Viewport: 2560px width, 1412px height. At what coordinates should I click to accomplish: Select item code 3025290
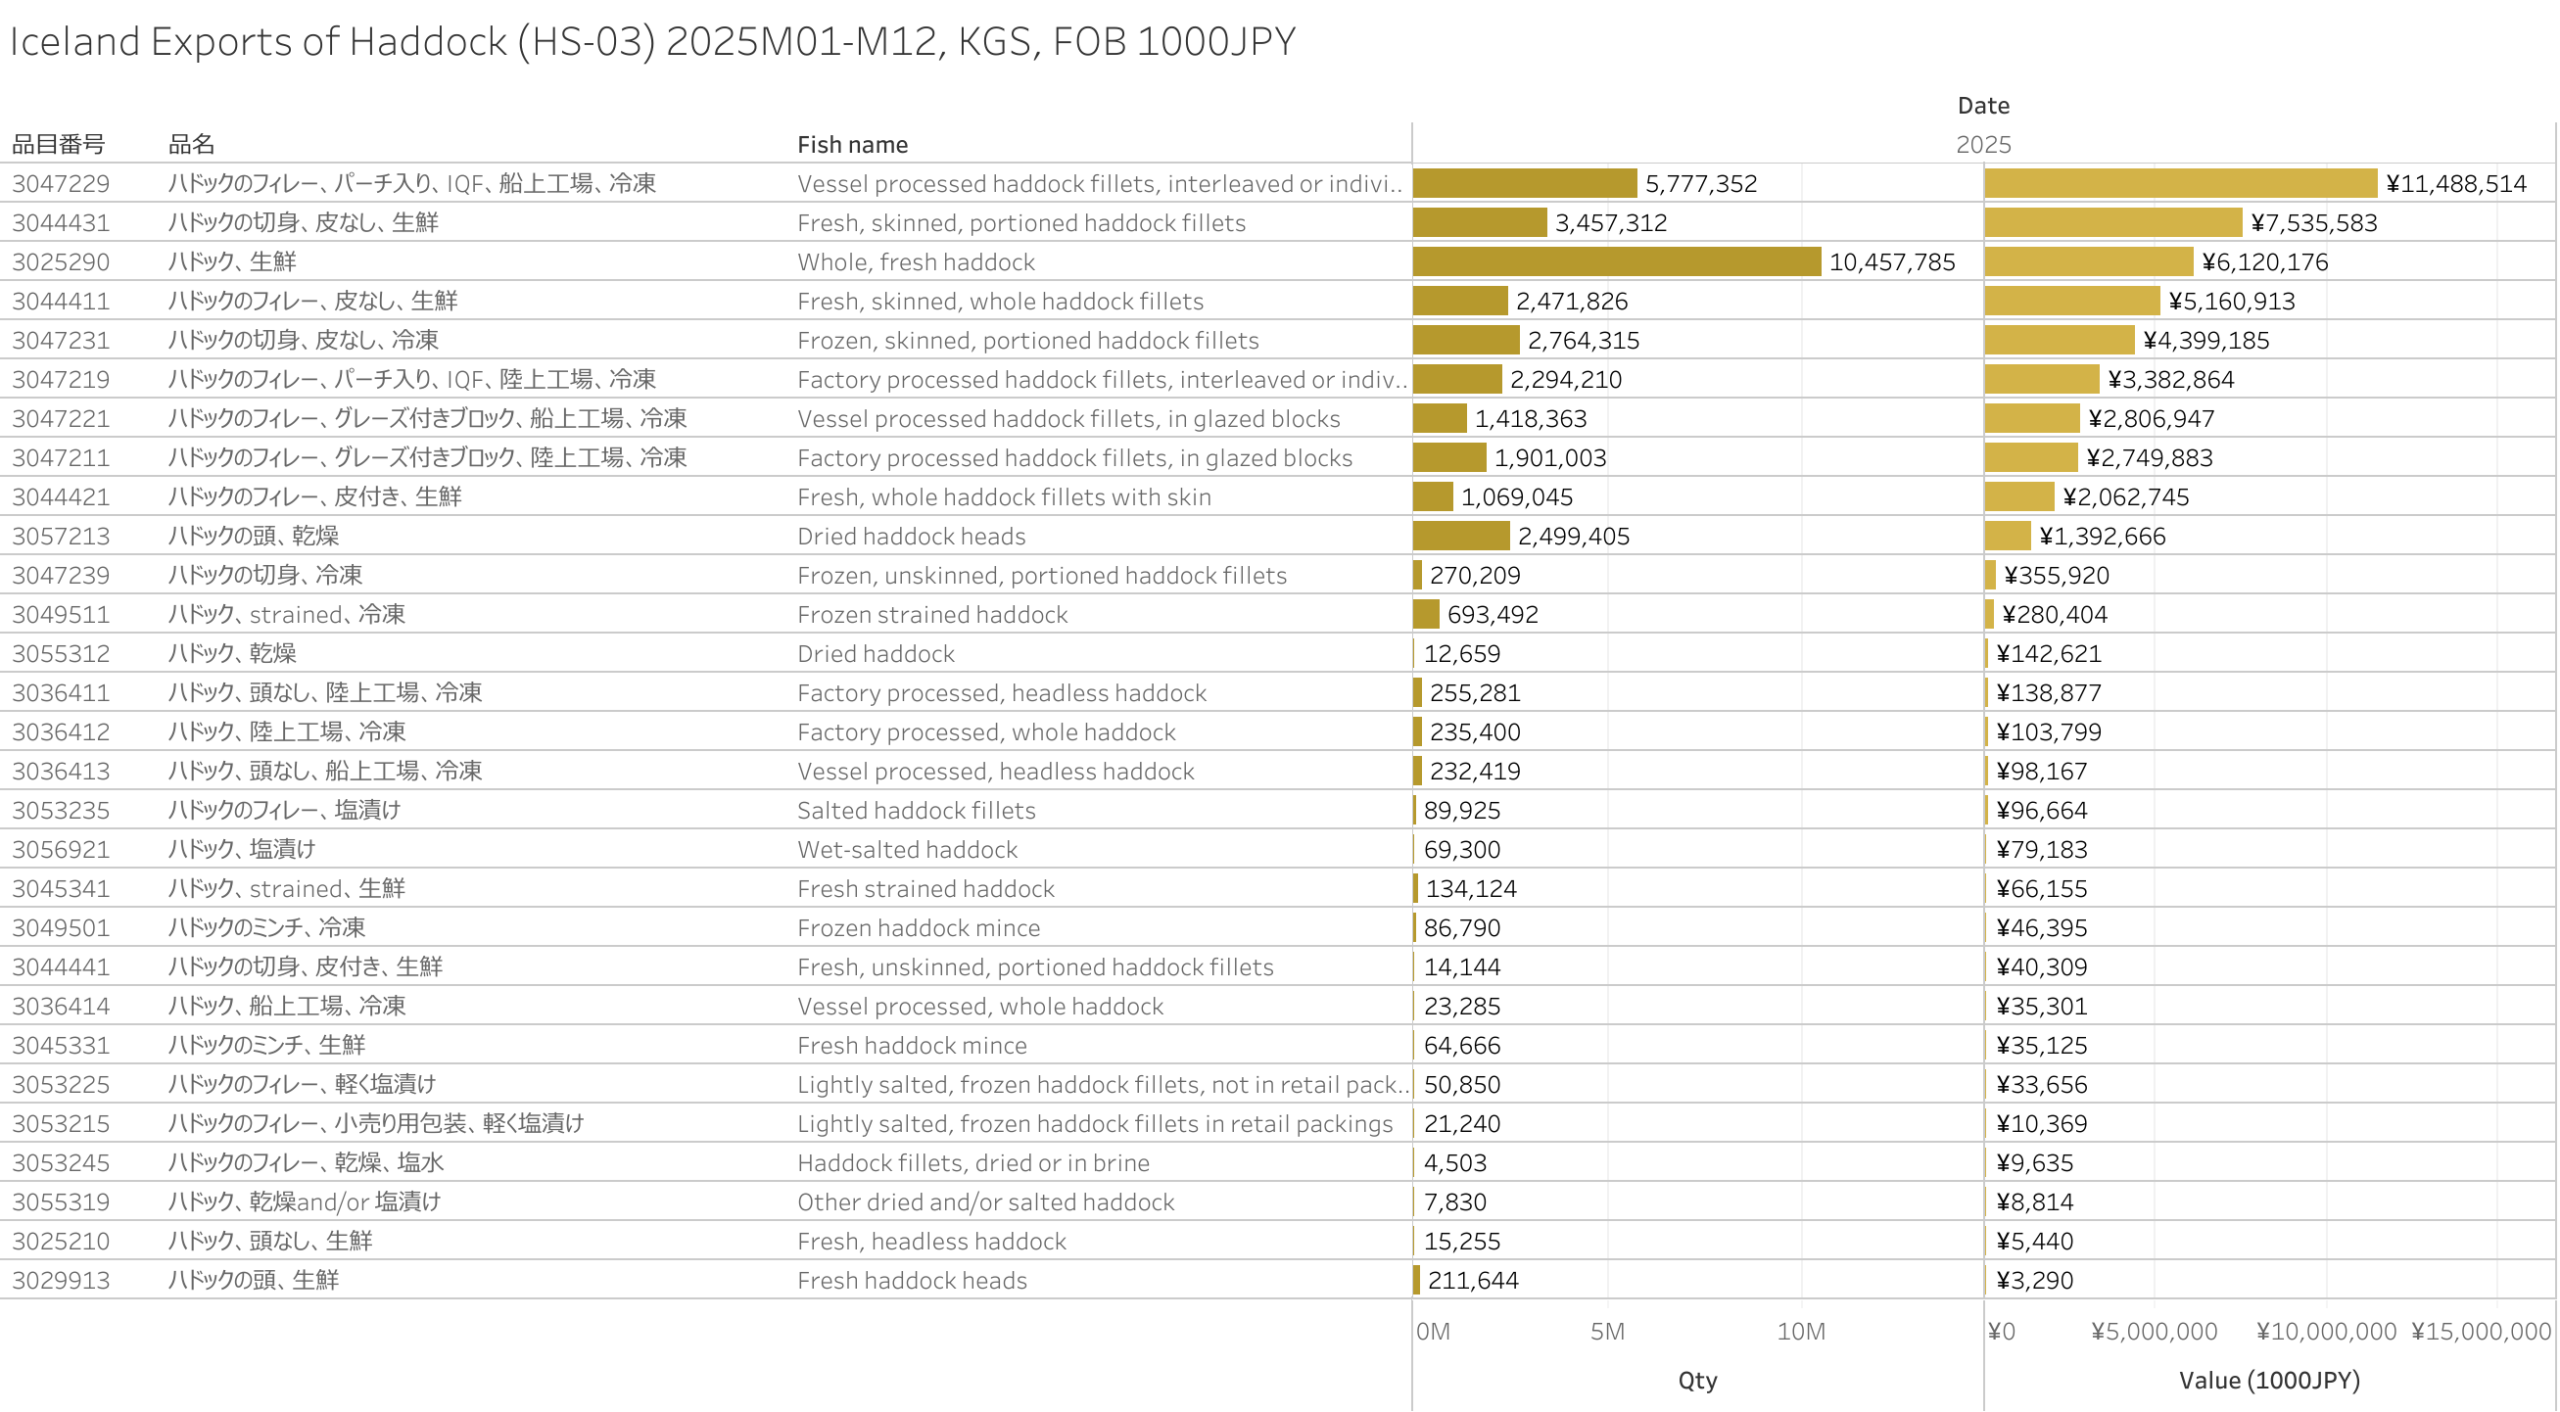coord(61,261)
